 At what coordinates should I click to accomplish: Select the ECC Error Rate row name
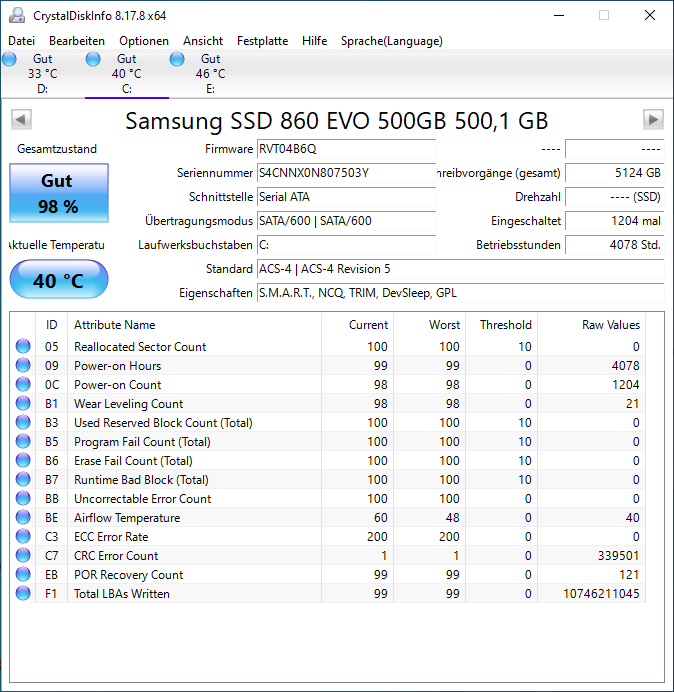tap(111, 537)
